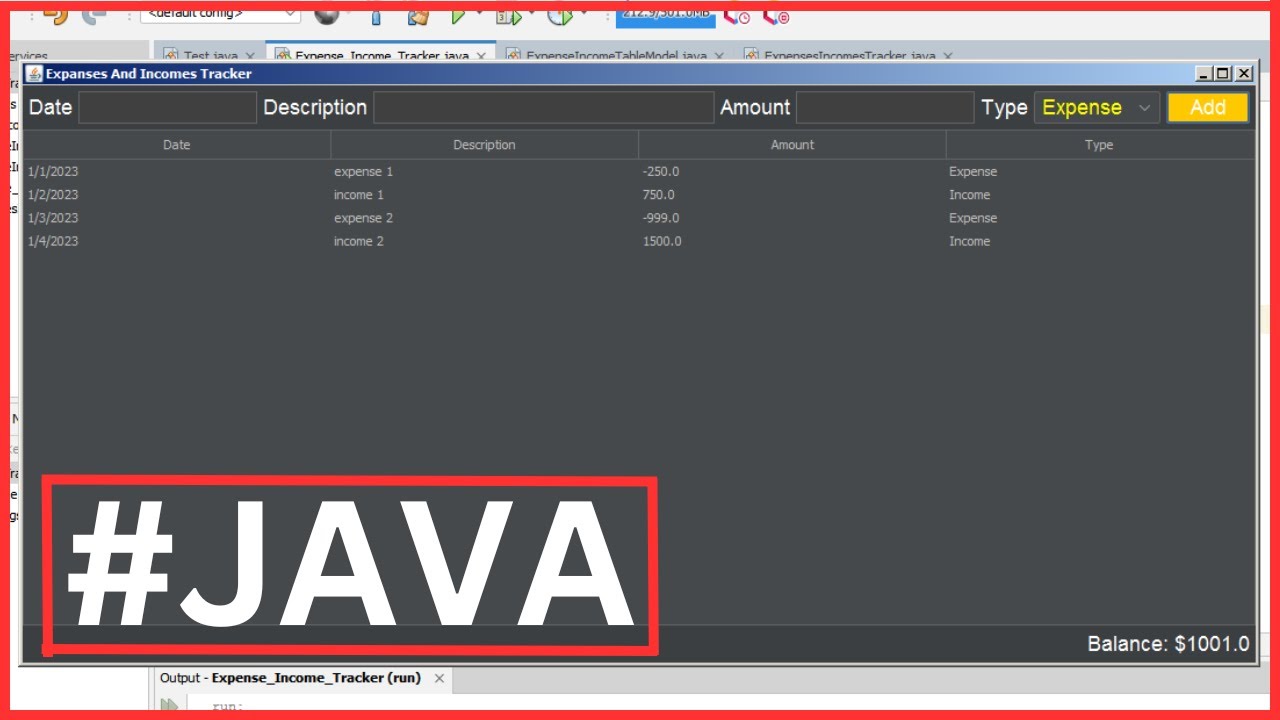Focus the Date input field
Screen dimensions: 1280x720
click(168, 108)
